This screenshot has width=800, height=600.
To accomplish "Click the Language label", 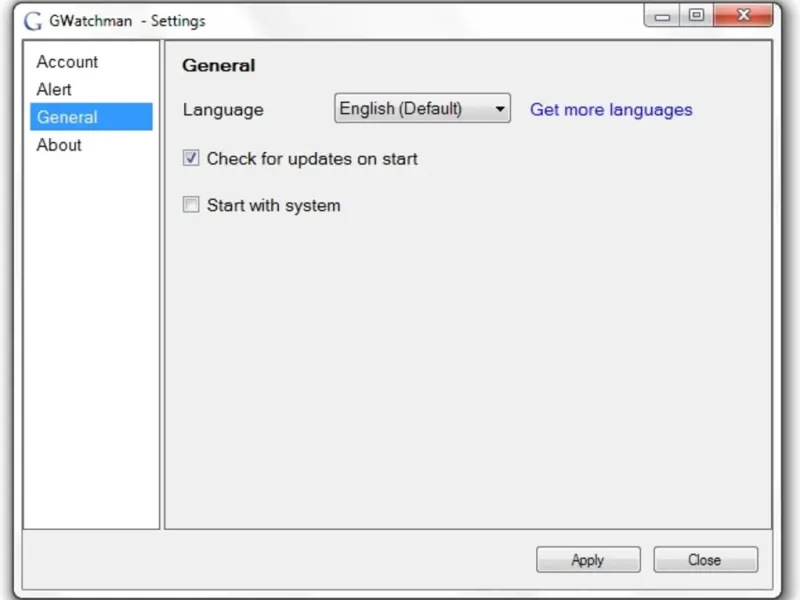I will click(x=223, y=110).
